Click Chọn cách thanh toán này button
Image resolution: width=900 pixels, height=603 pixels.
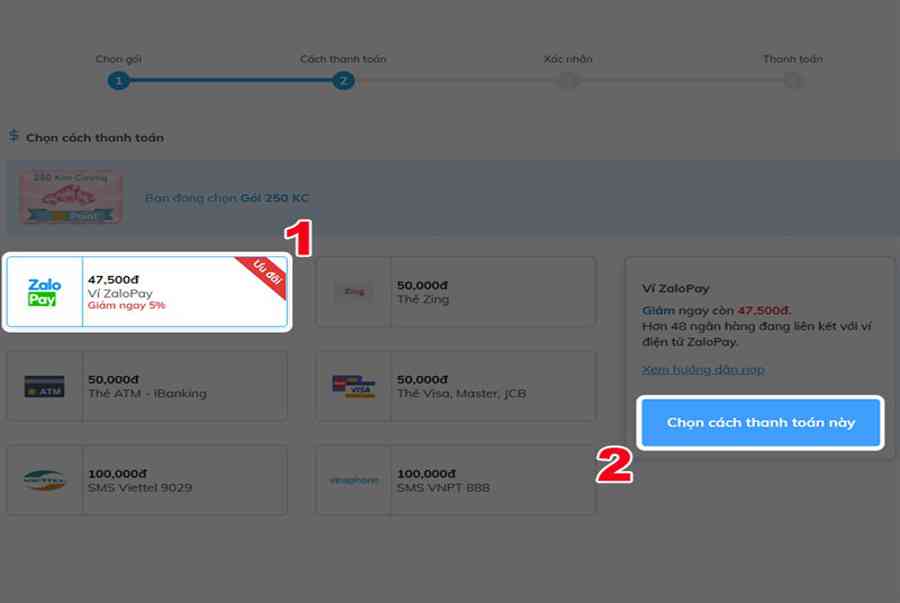pyautogui.click(x=761, y=423)
